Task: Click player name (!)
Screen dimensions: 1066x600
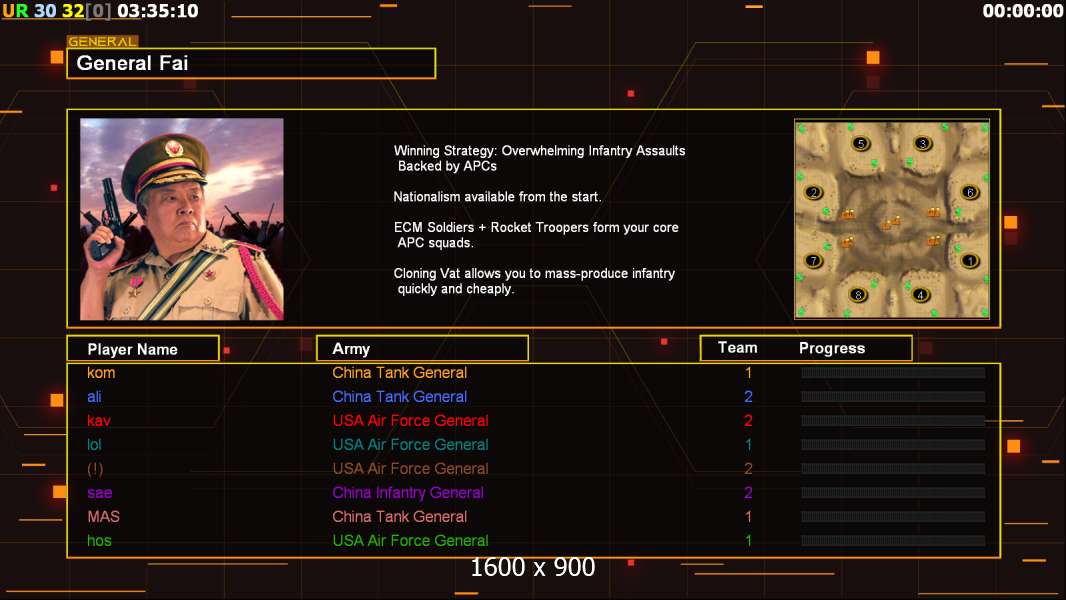Action: [95, 469]
